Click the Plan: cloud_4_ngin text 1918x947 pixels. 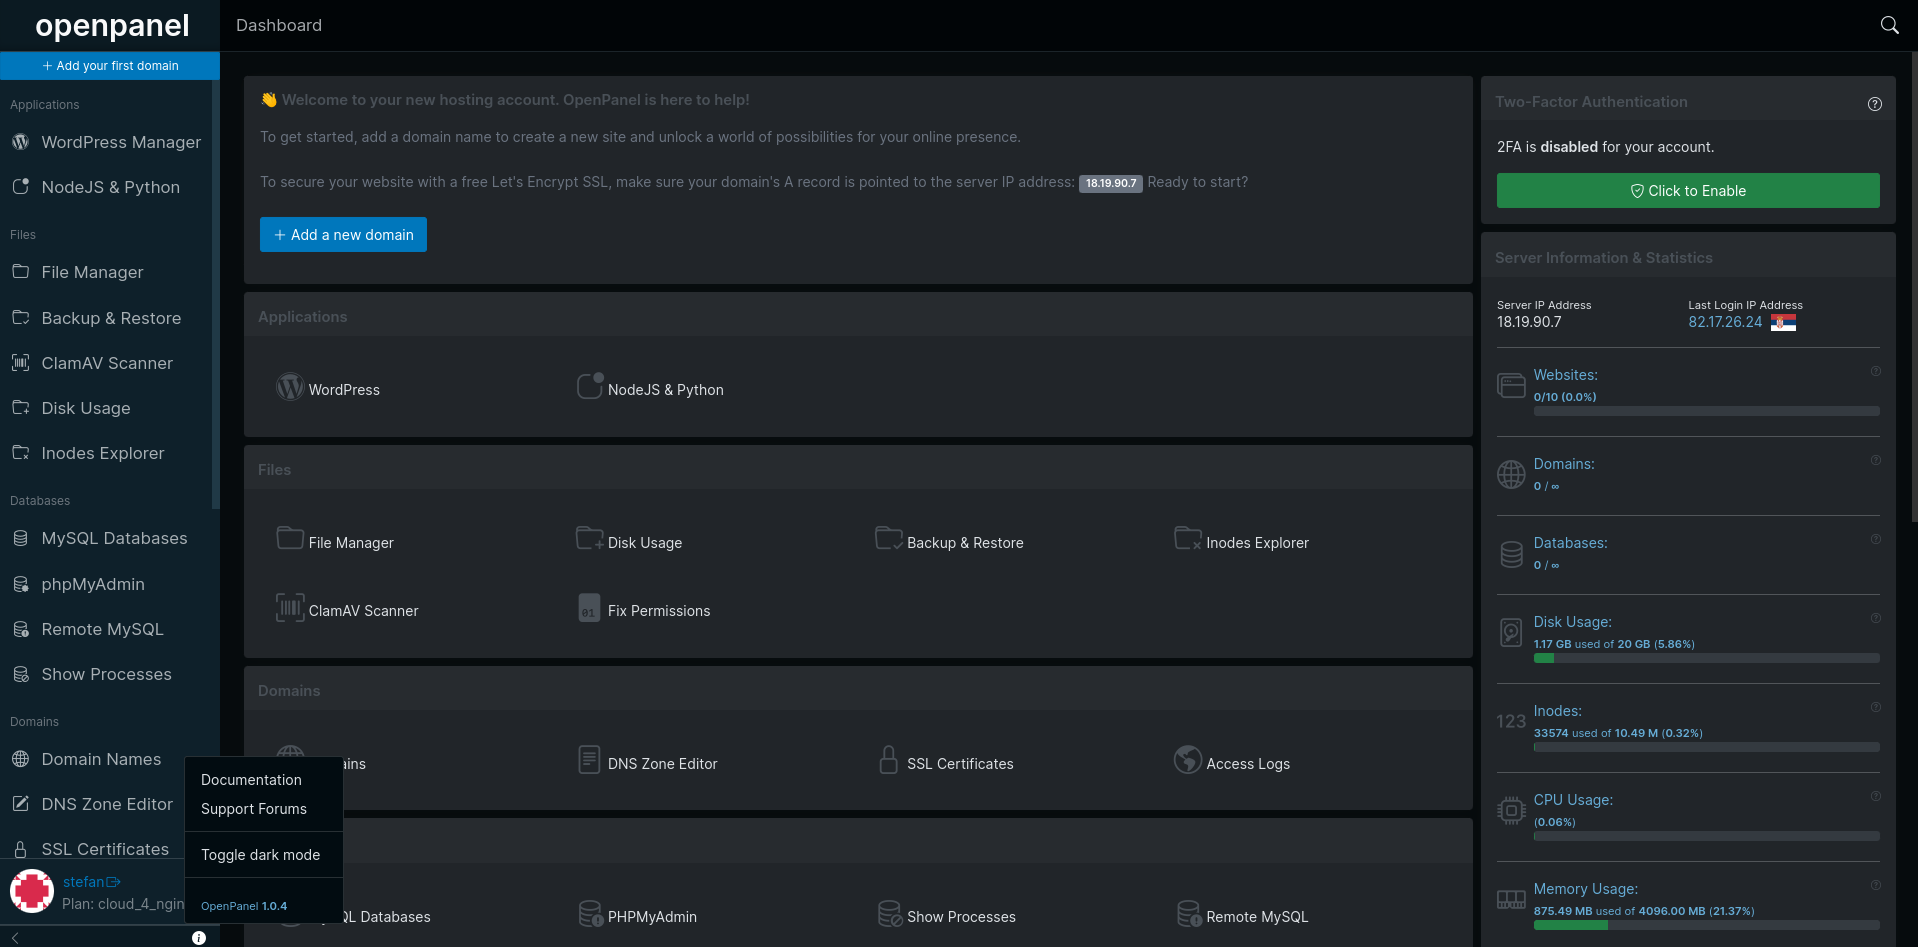point(122,904)
